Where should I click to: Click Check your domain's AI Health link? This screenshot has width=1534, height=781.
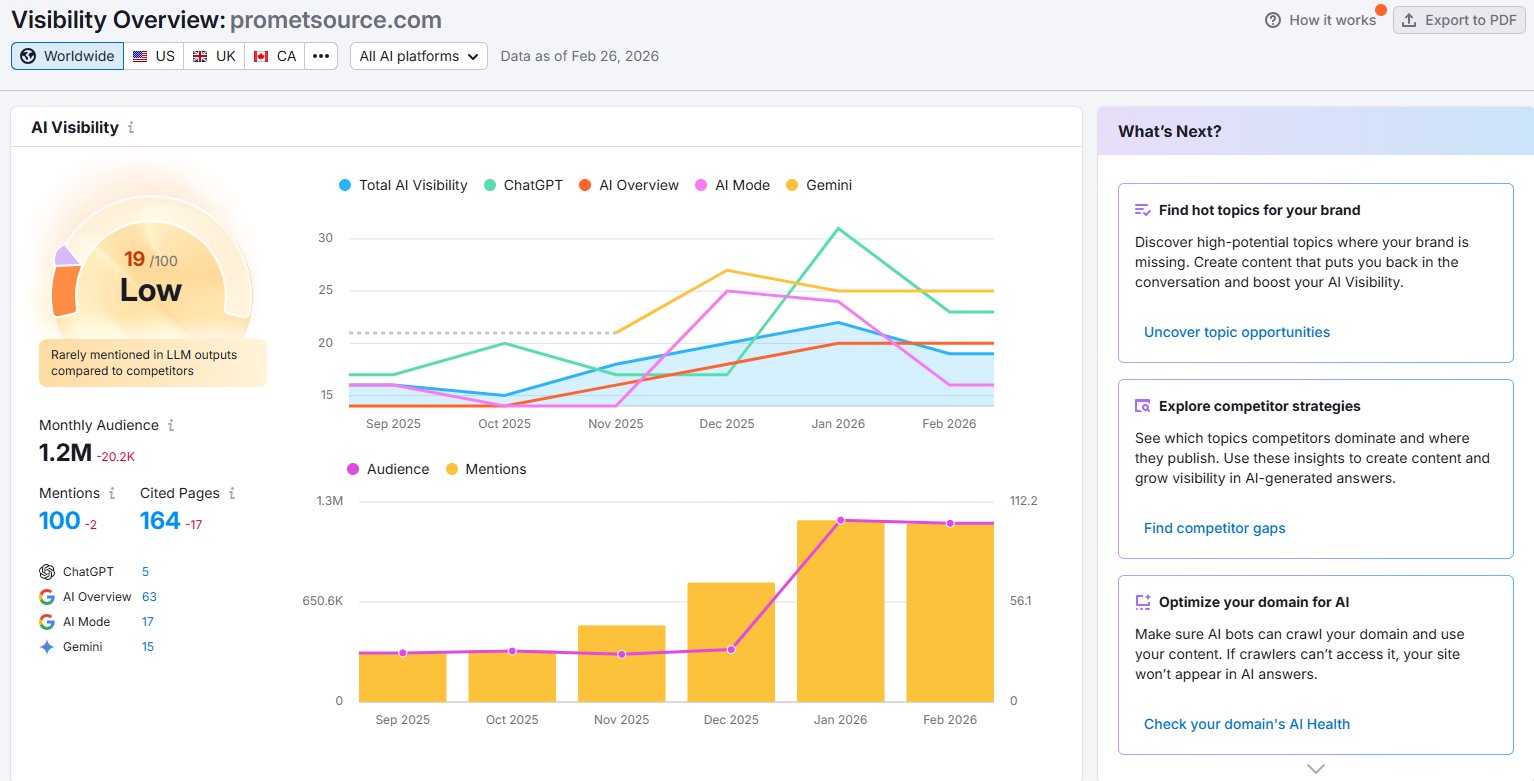coord(1247,724)
